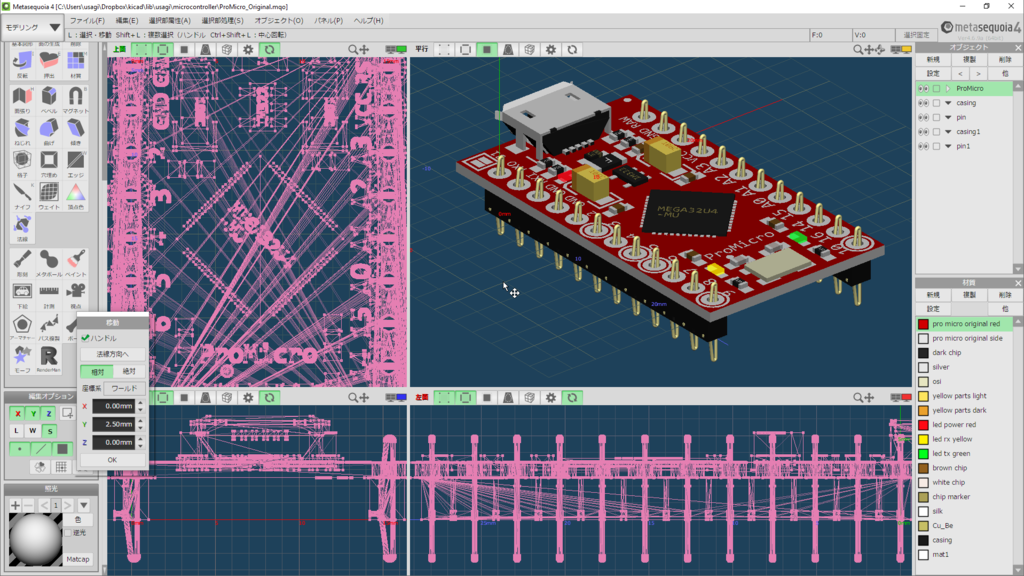Toggle the Y axis edit constraint

[33, 413]
